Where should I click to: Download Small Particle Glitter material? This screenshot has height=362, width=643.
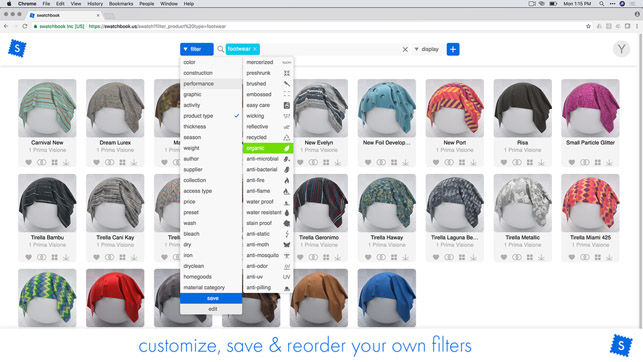coord(609,162)
